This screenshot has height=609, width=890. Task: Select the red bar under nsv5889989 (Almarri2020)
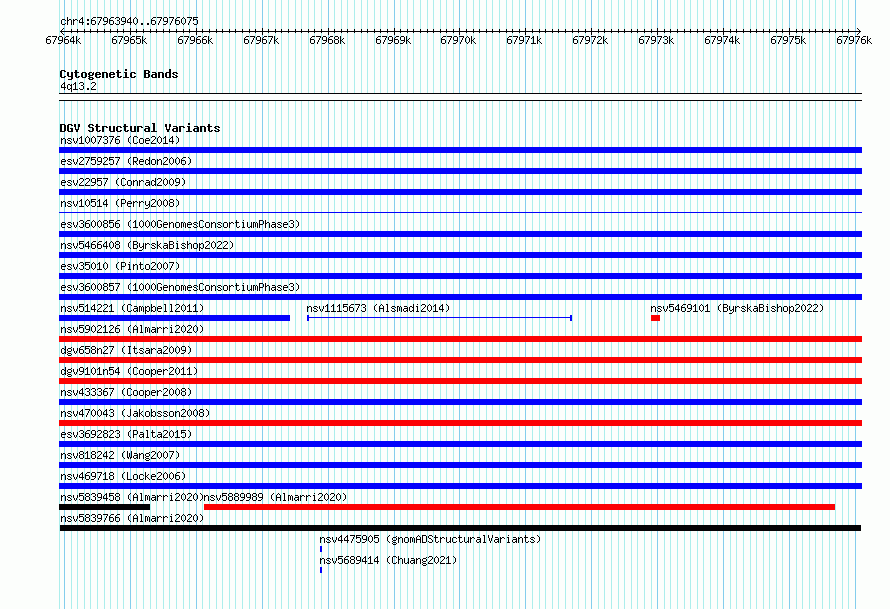519,507
